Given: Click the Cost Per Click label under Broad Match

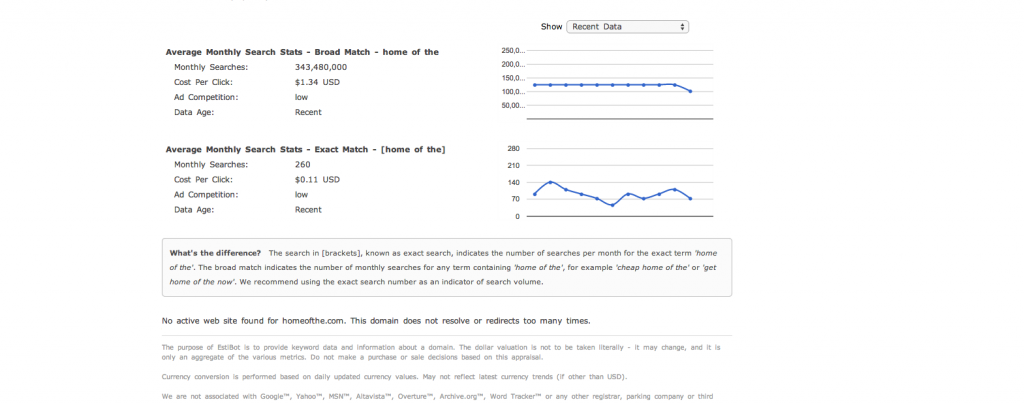Looking at the screenshot, I should tap(203, 82).
